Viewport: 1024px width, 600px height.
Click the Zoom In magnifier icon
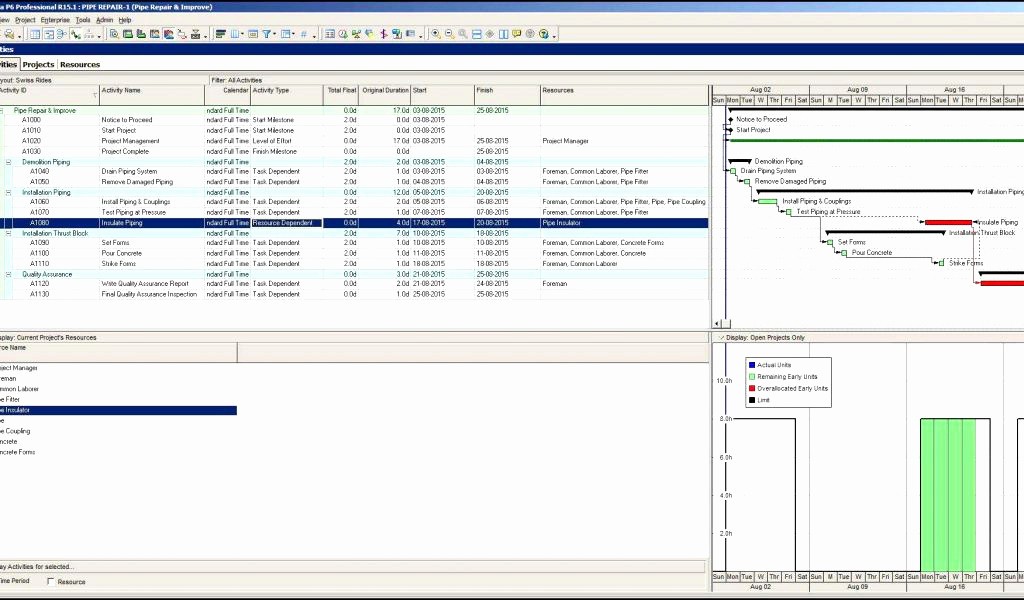point(435,34)
